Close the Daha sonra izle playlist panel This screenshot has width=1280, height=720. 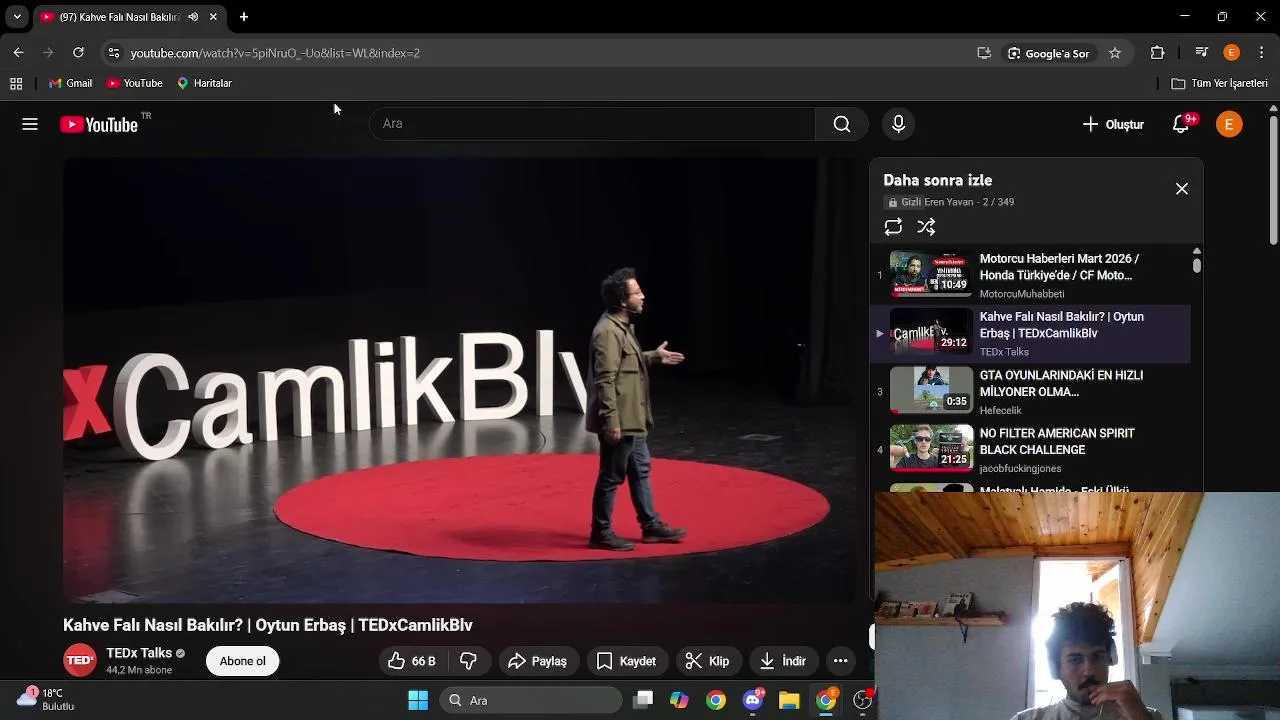[1182, 189]
